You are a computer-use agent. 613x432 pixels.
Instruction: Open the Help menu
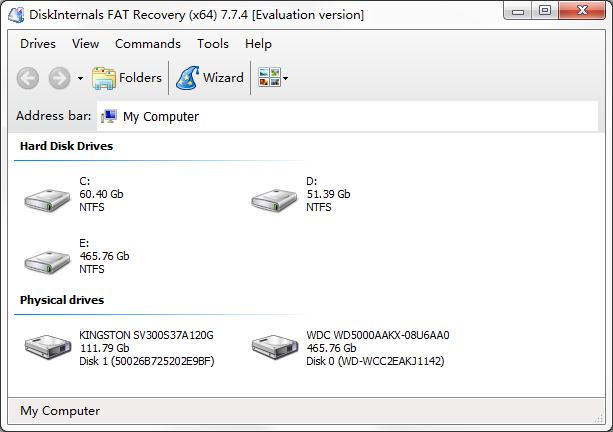pos(258,44)
